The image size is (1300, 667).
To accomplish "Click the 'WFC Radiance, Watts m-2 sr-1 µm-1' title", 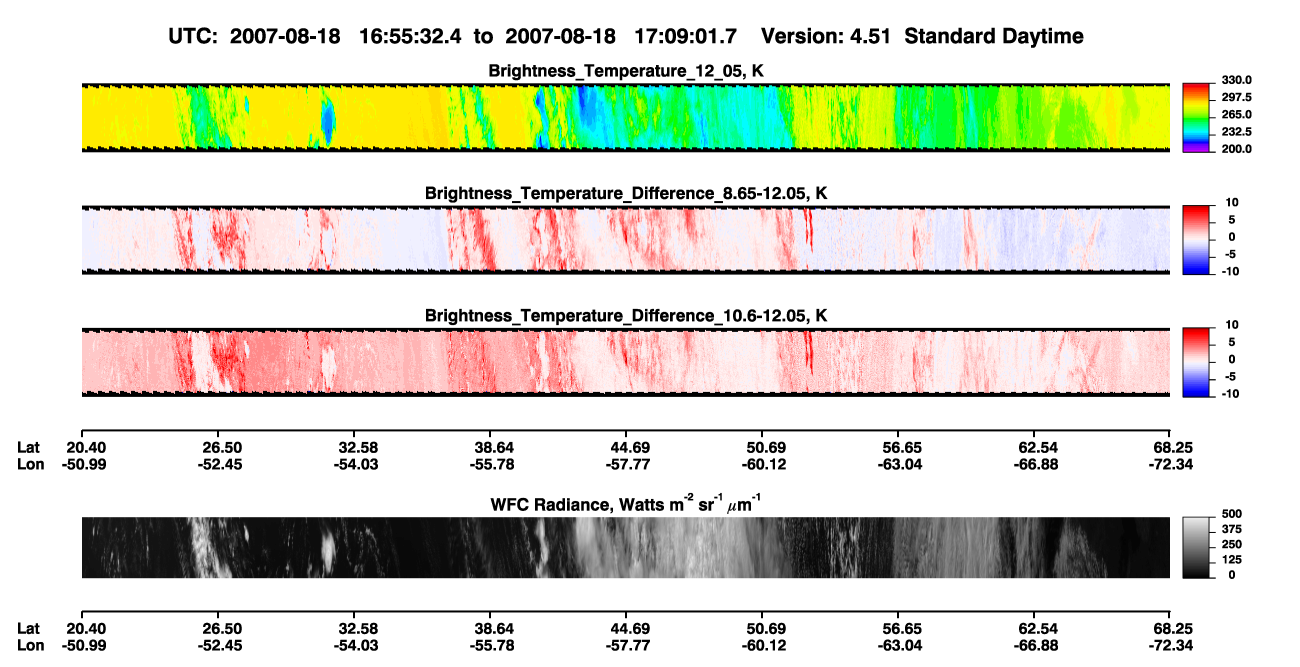I will [626, 503].
